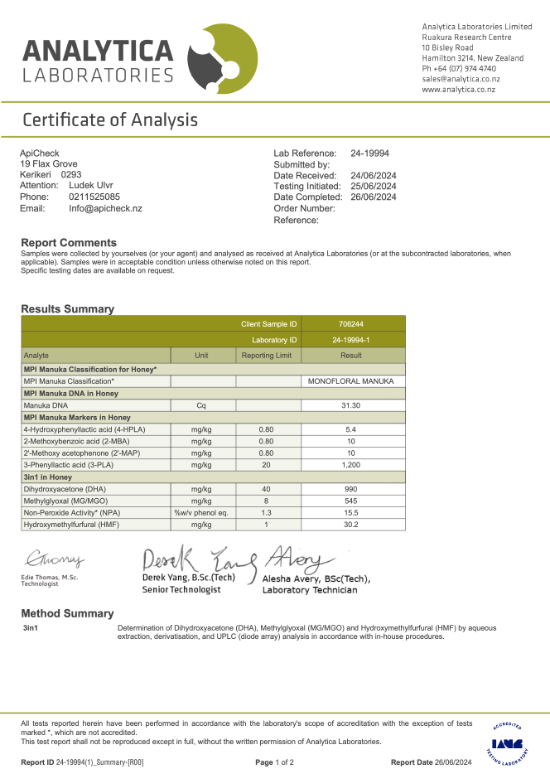Select 'Laboratory Technician' title text
The height and width of the screenshot is (780, 550).
310,590
